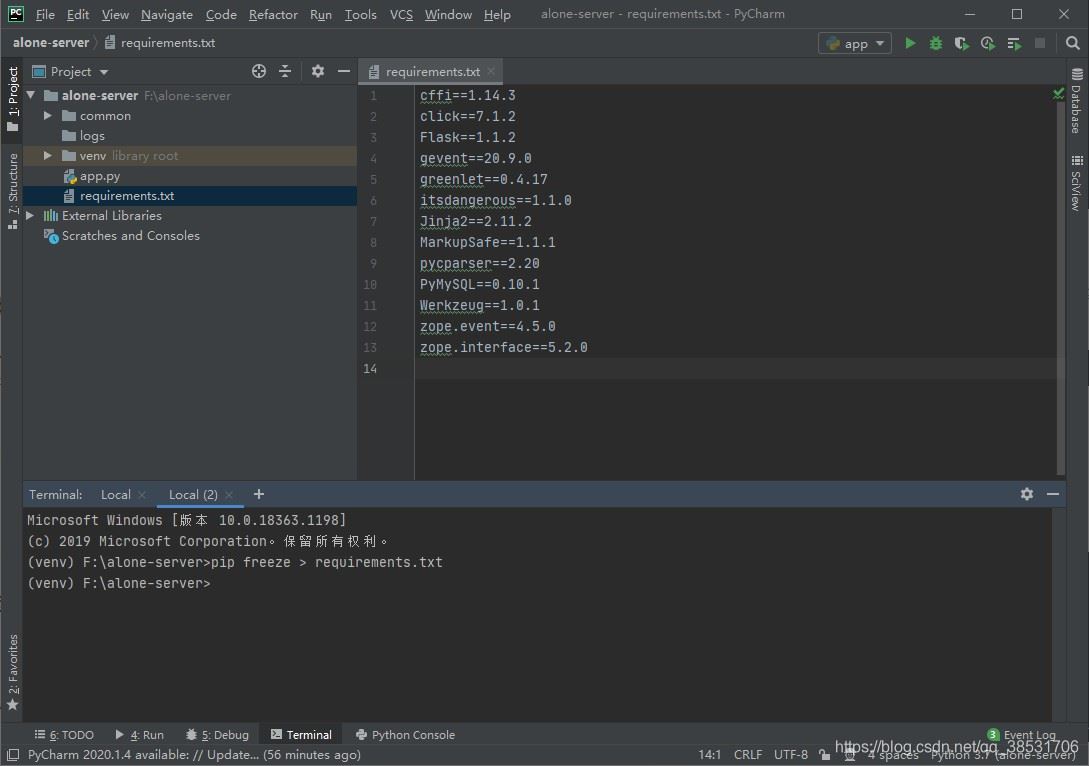
Task: Expand External Libraries node
Action: 30,216
